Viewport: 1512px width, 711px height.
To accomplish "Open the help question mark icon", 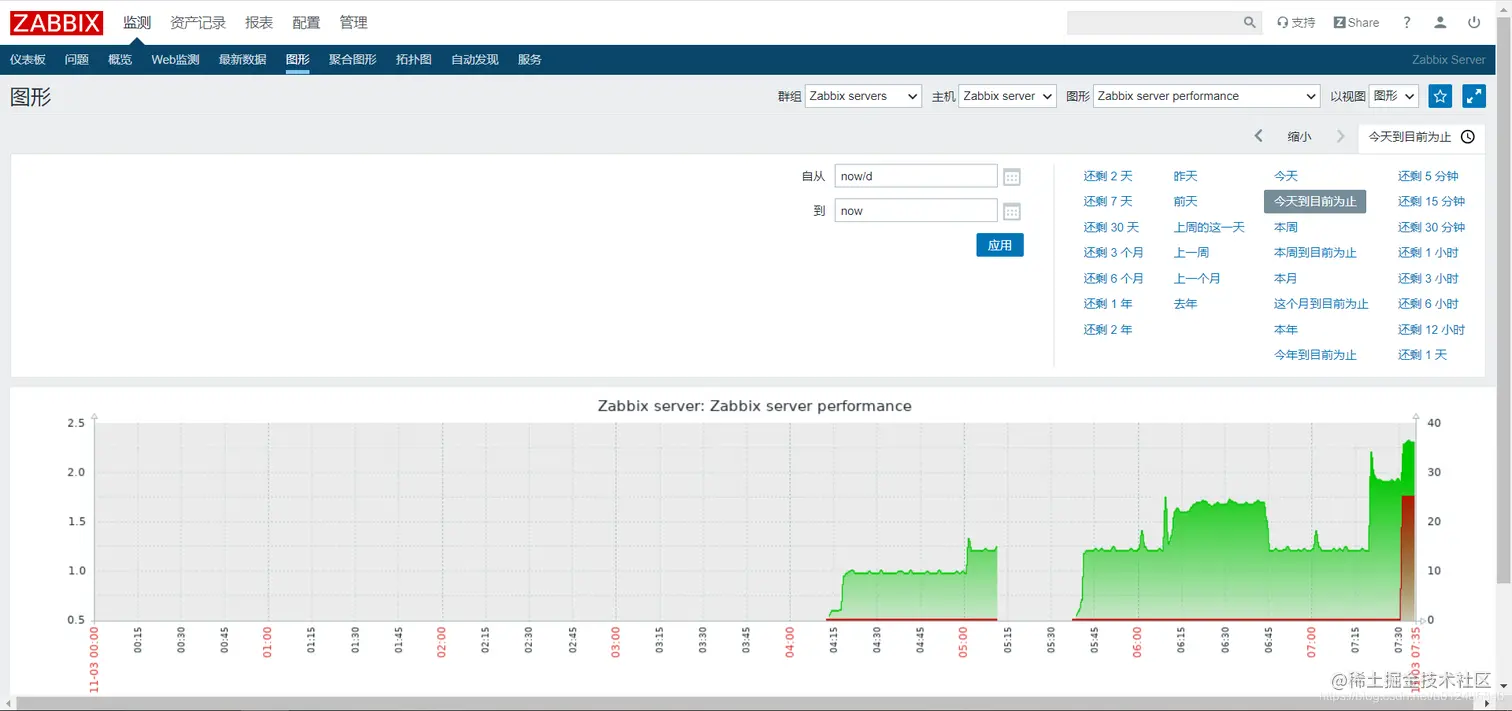I will [1407, 22].
